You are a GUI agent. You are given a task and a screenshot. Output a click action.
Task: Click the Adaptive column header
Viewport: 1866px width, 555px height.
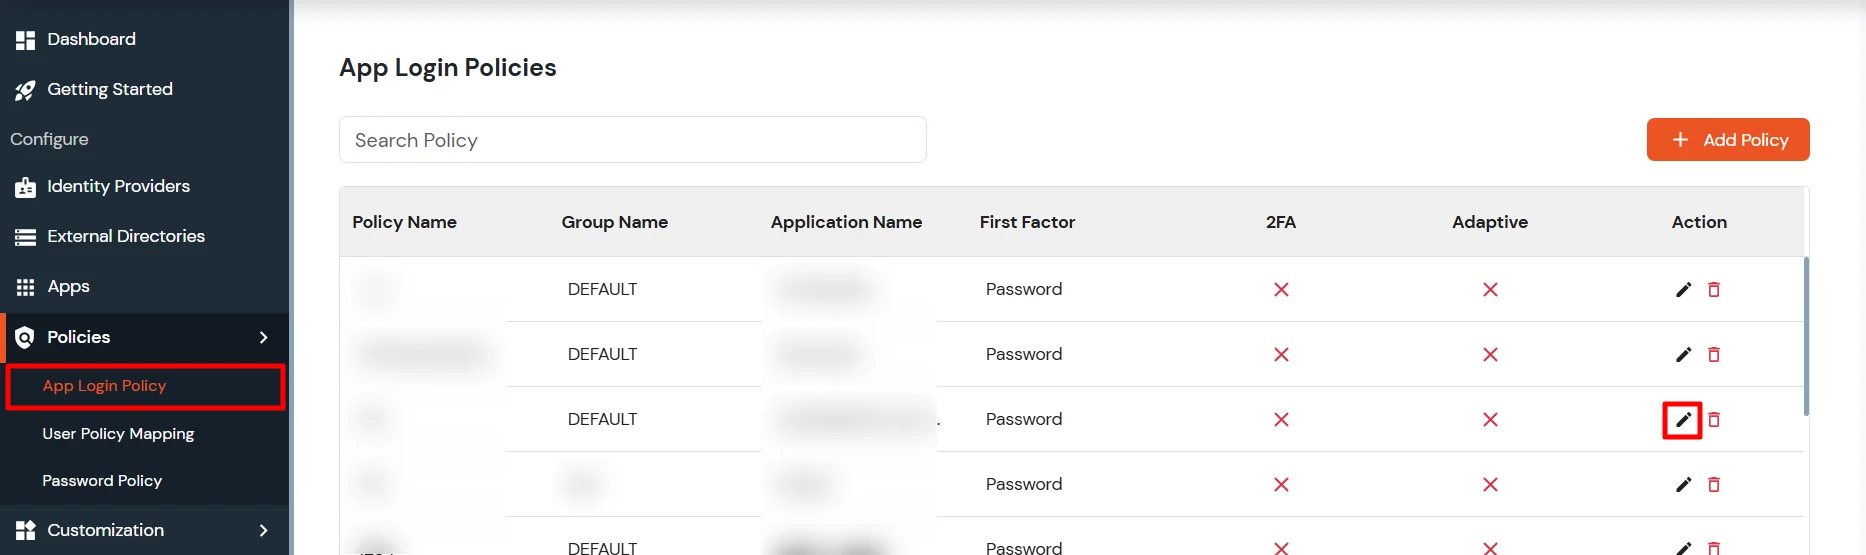pyautogui.click(x=1490, y=222)
